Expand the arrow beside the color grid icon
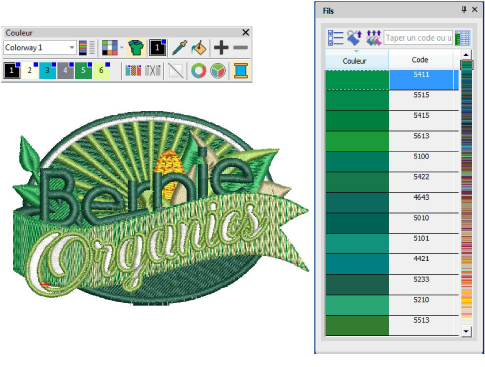This screenshot has width=485, height=367. tap(122, 48)
